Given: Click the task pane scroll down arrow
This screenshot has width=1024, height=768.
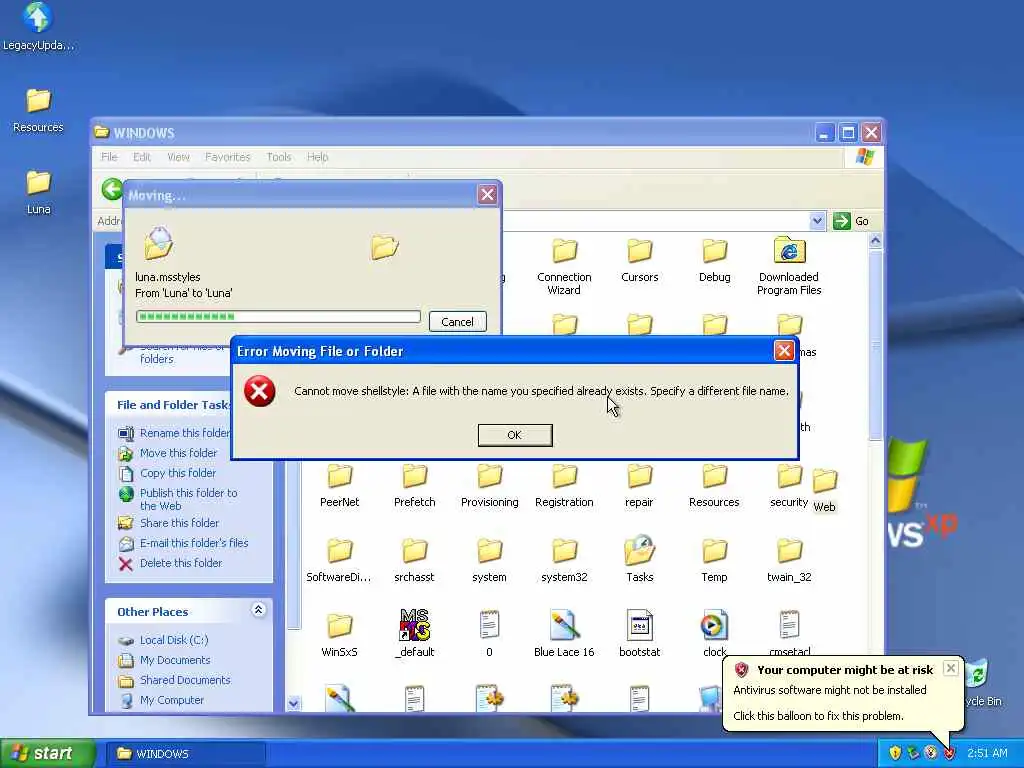Looking at the screenshot, I should point(294,703).
